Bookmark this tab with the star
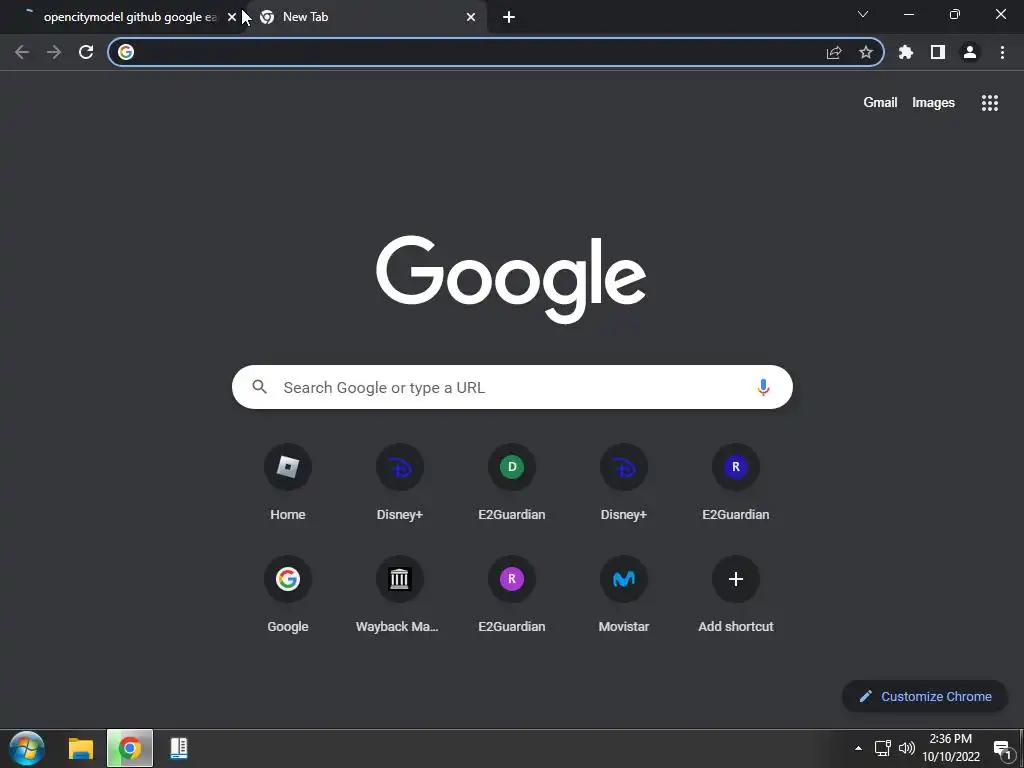 [866, 52]
